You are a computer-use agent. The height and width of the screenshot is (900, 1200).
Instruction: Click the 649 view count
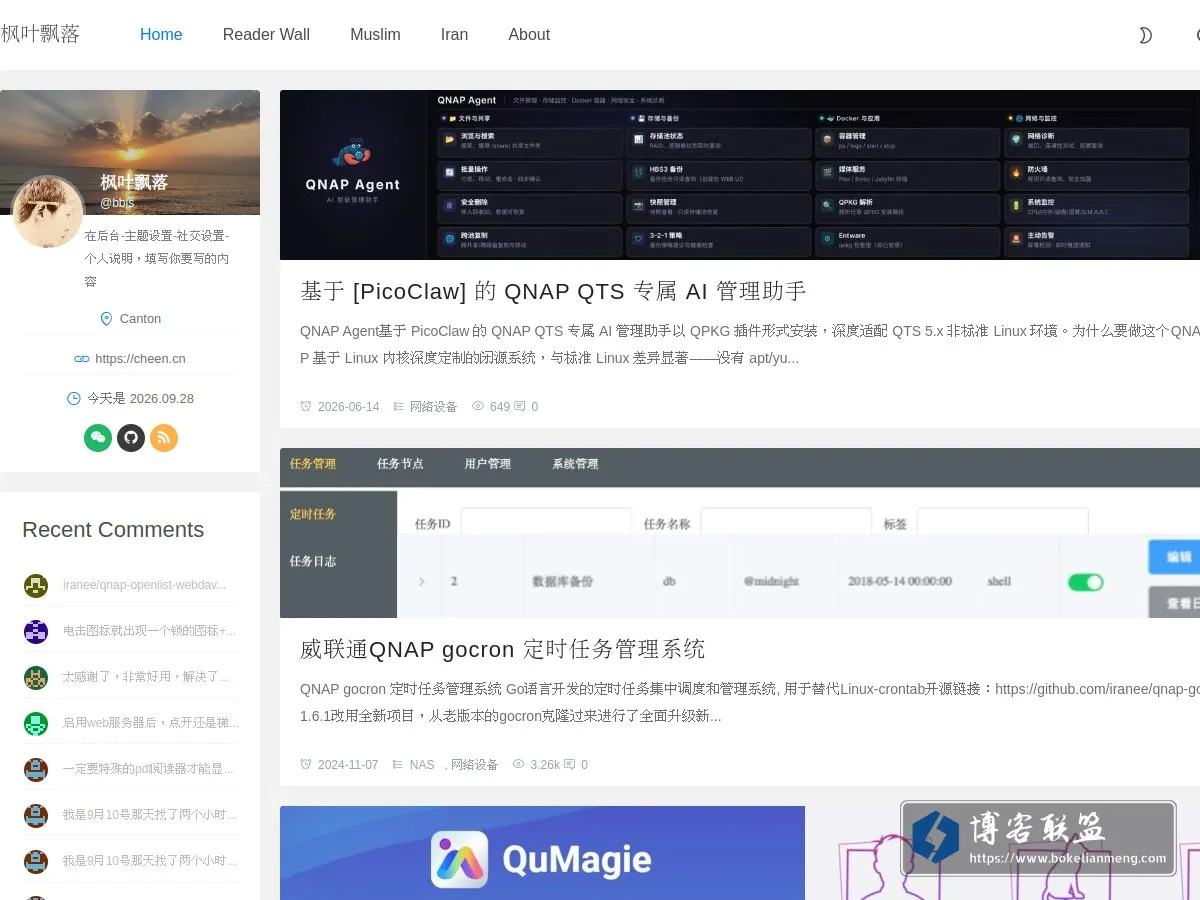tap(499, 407)
